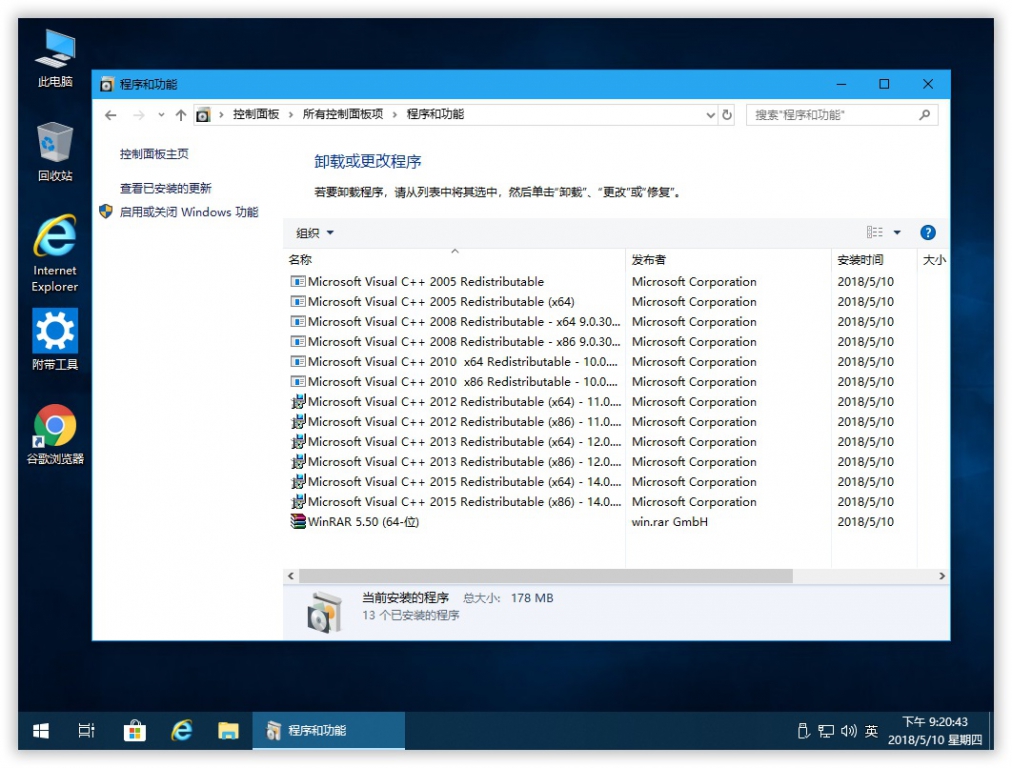Click the search magnifier icon
The image size is (1012, 768).
[925, 115]
